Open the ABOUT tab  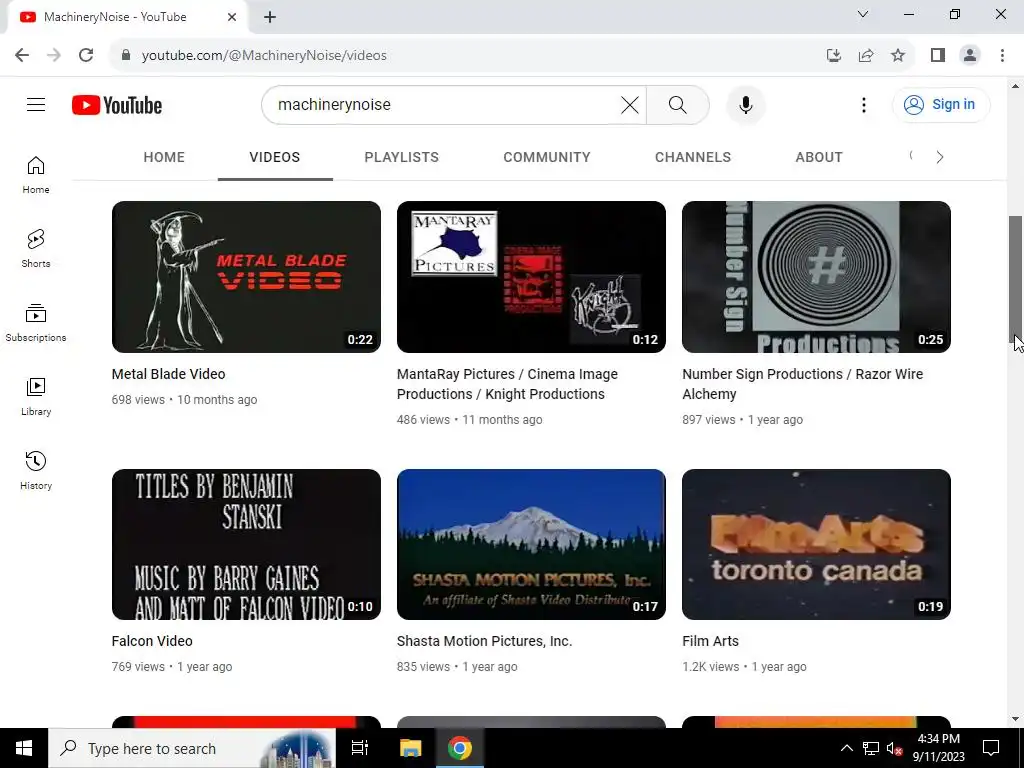coord(819,157)
